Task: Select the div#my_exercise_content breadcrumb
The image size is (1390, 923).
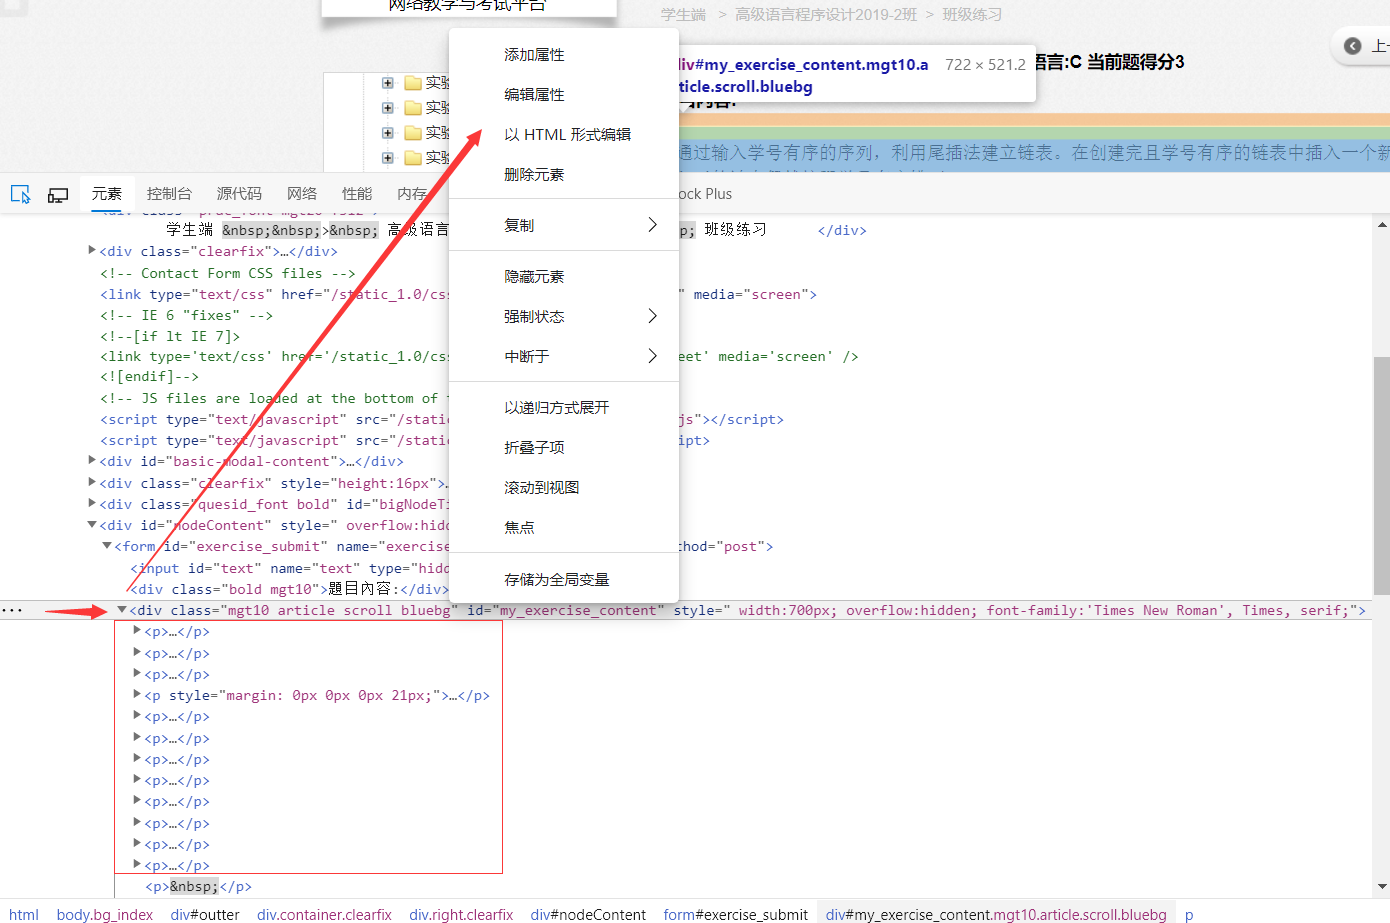Action: tap(996, 914)
